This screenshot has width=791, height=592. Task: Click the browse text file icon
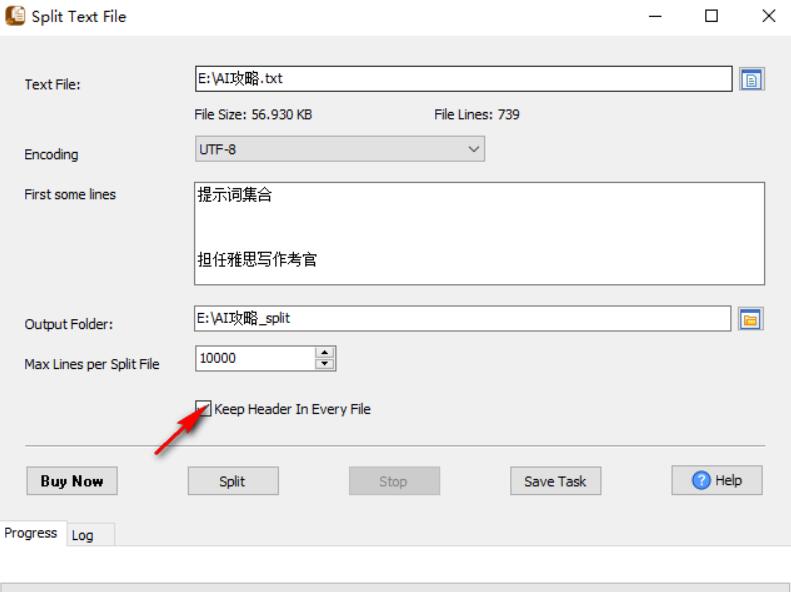752,79
